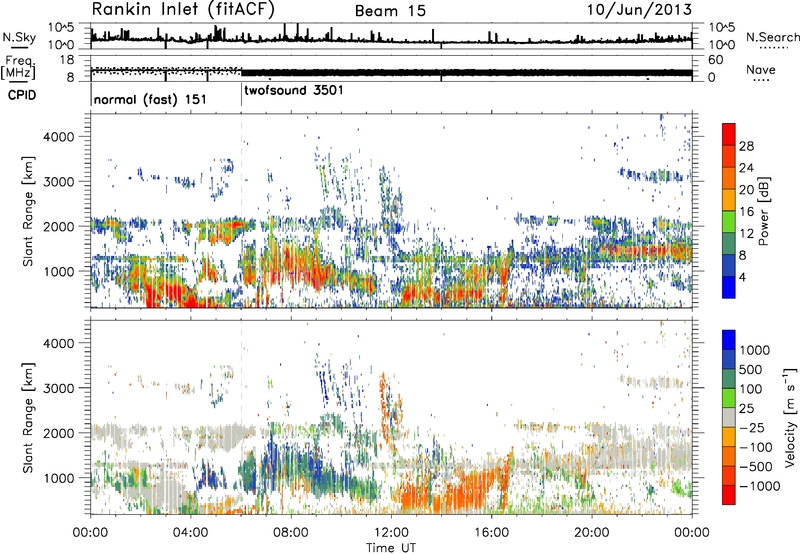800x554 pixels.
Task: Click the 'N.Sky' legend label
Action: coord(19,37)
